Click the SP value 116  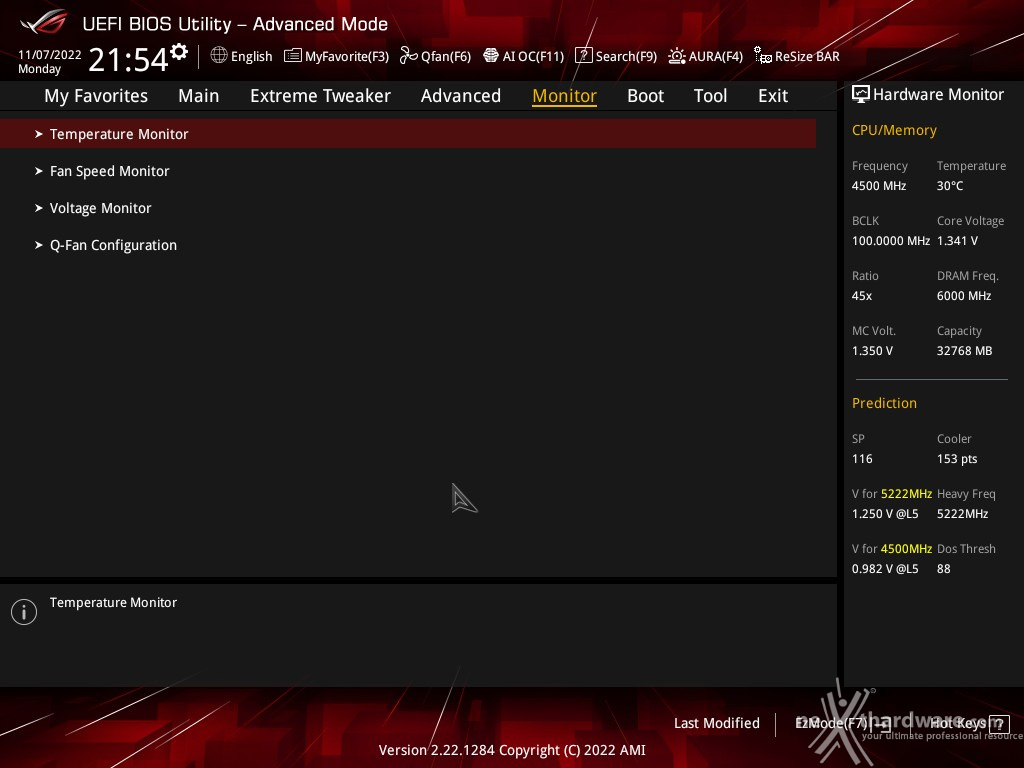point(862,459)
